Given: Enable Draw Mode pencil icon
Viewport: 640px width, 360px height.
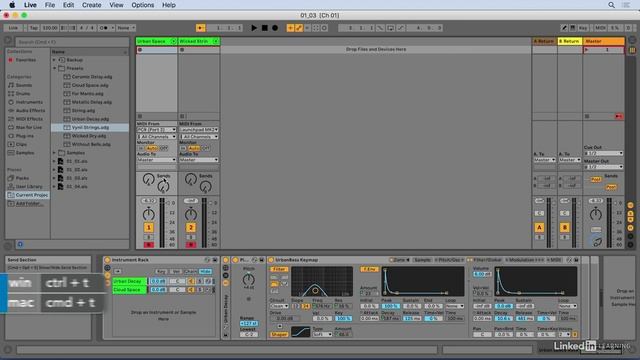Looking at the screenshot, I should [x=564, y=28].
